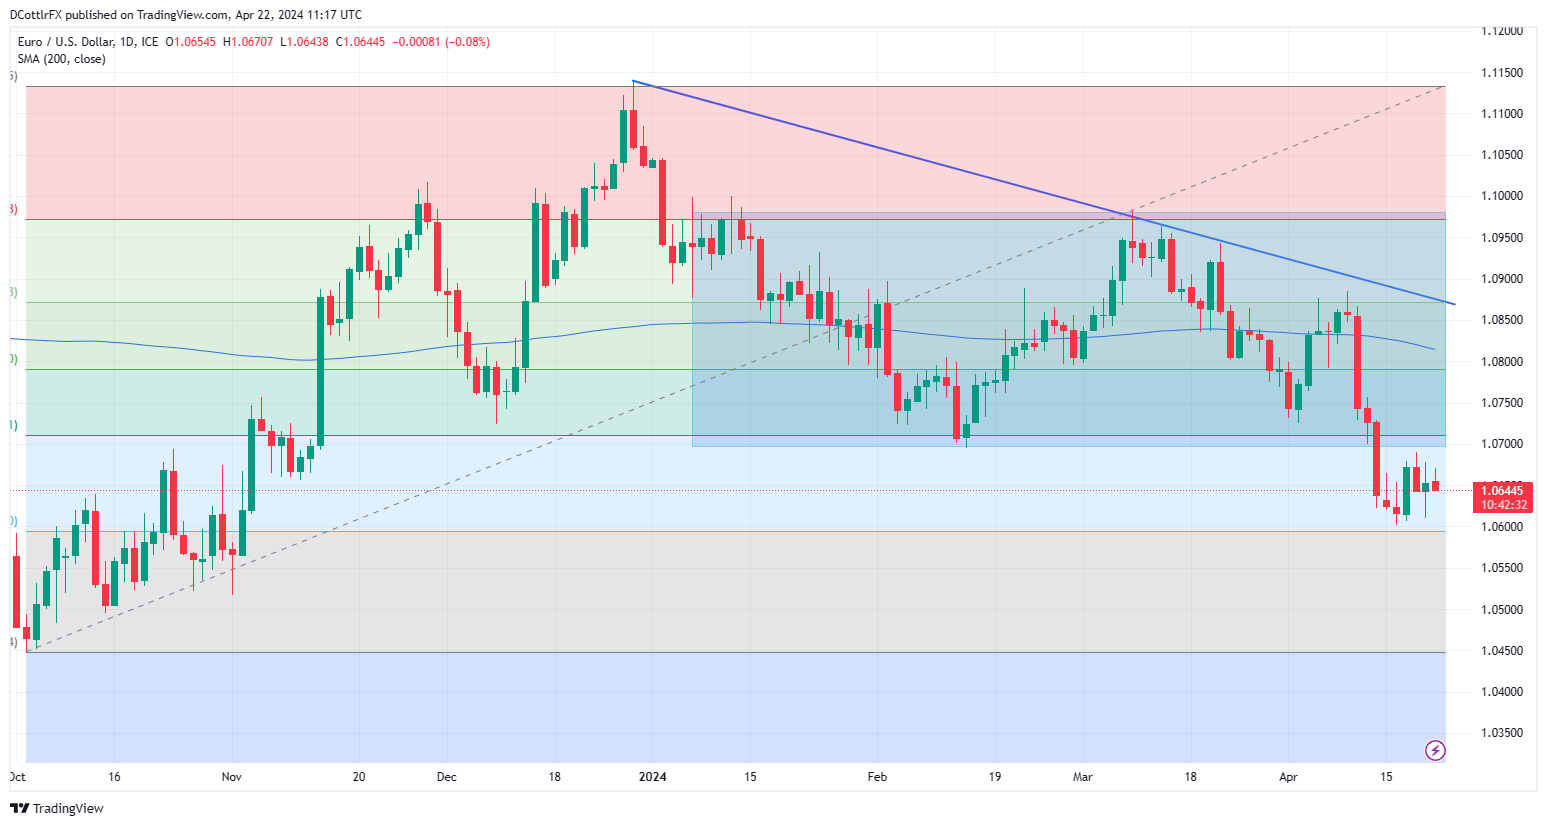Screen dimensions: 1547x826
Task: Click the '16' October date axis label
Action: pos(114,777)
